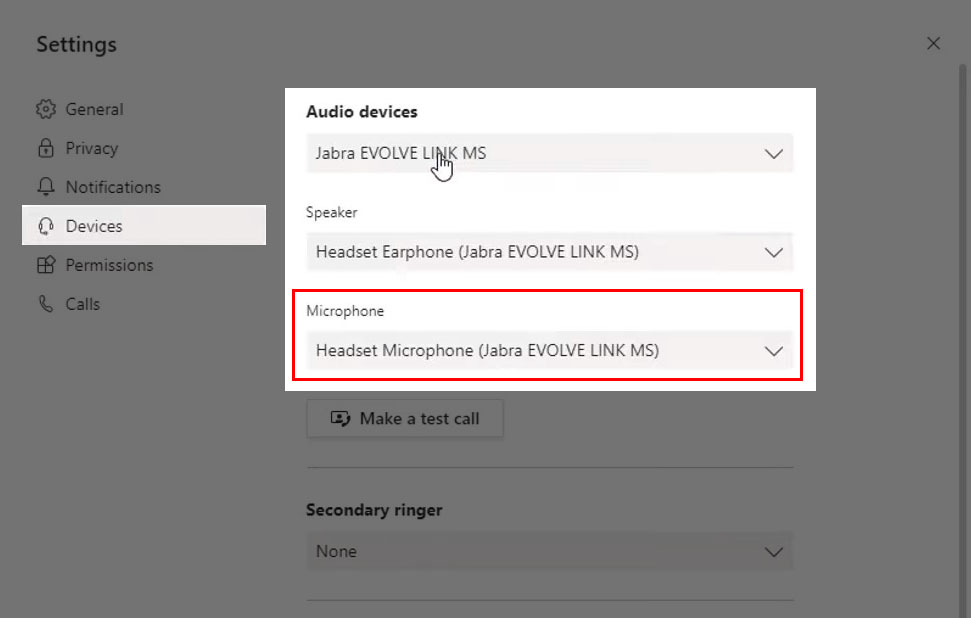Expand the Secondary ringer dropdown chevron
971x618 pixels.
point(773,551)
